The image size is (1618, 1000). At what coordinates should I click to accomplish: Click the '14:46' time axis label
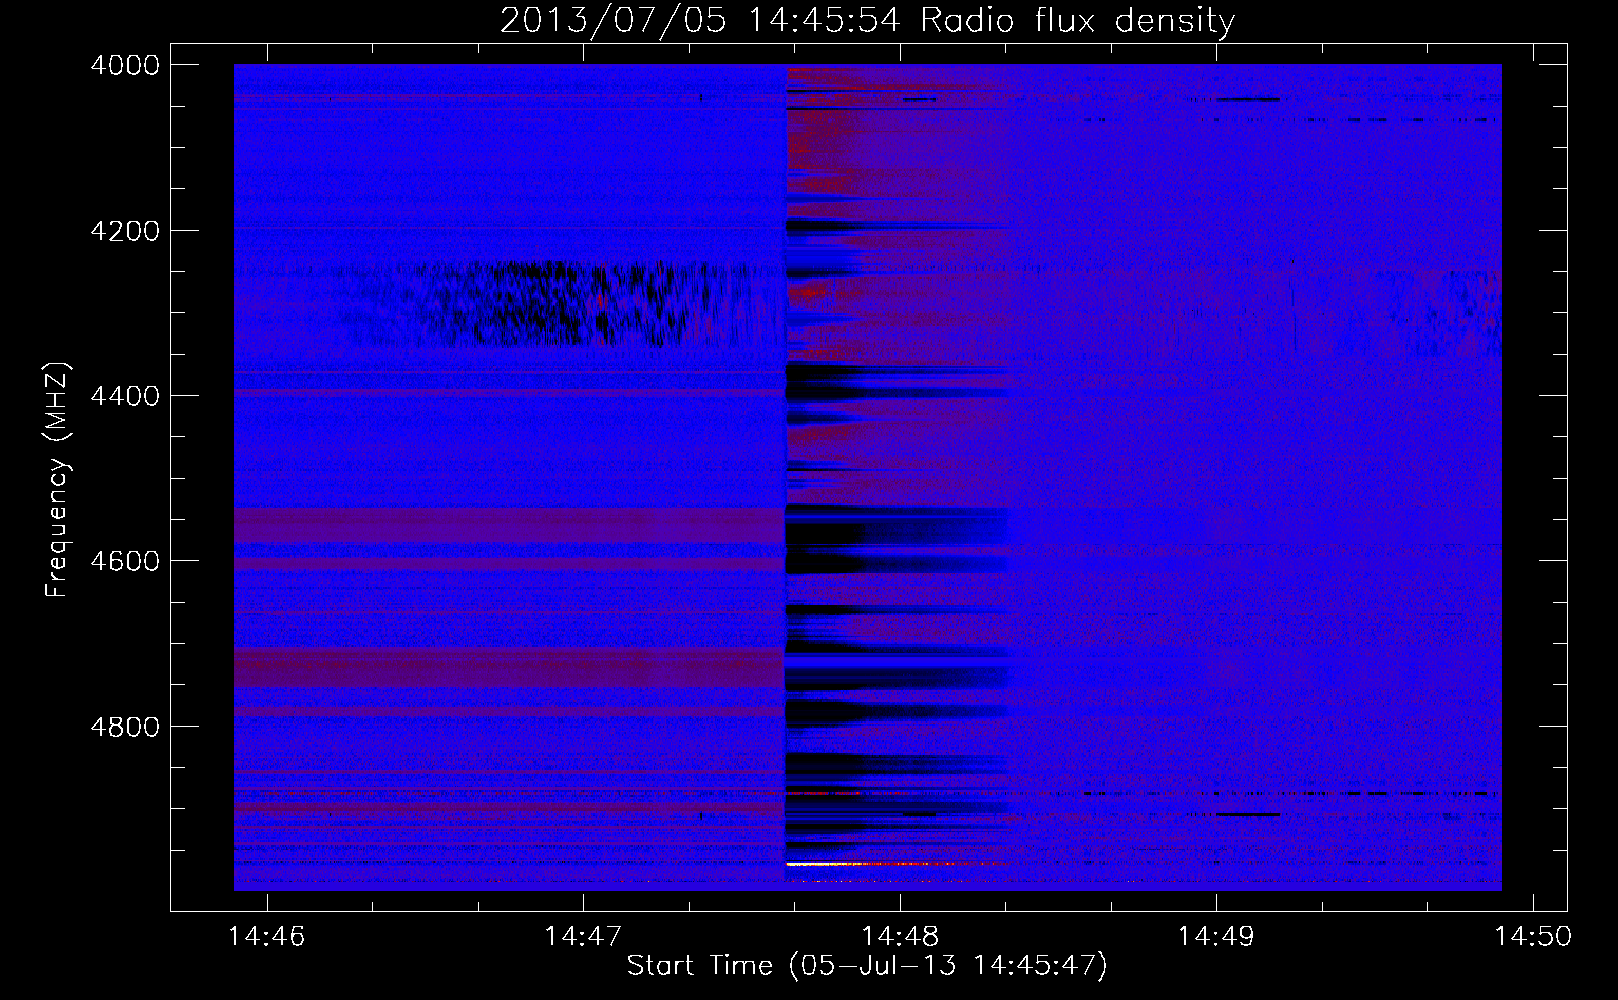266,937
